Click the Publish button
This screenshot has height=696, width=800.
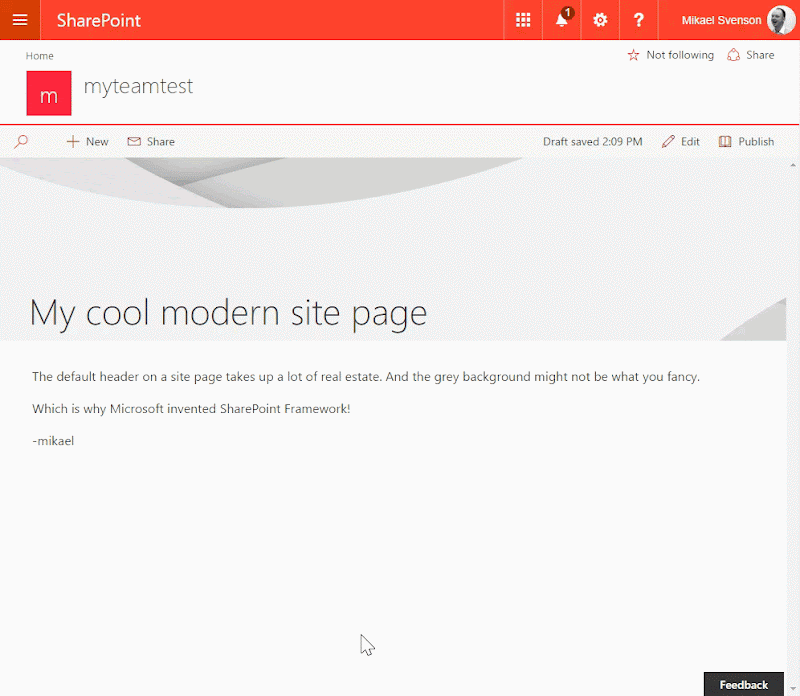(746, 141)
